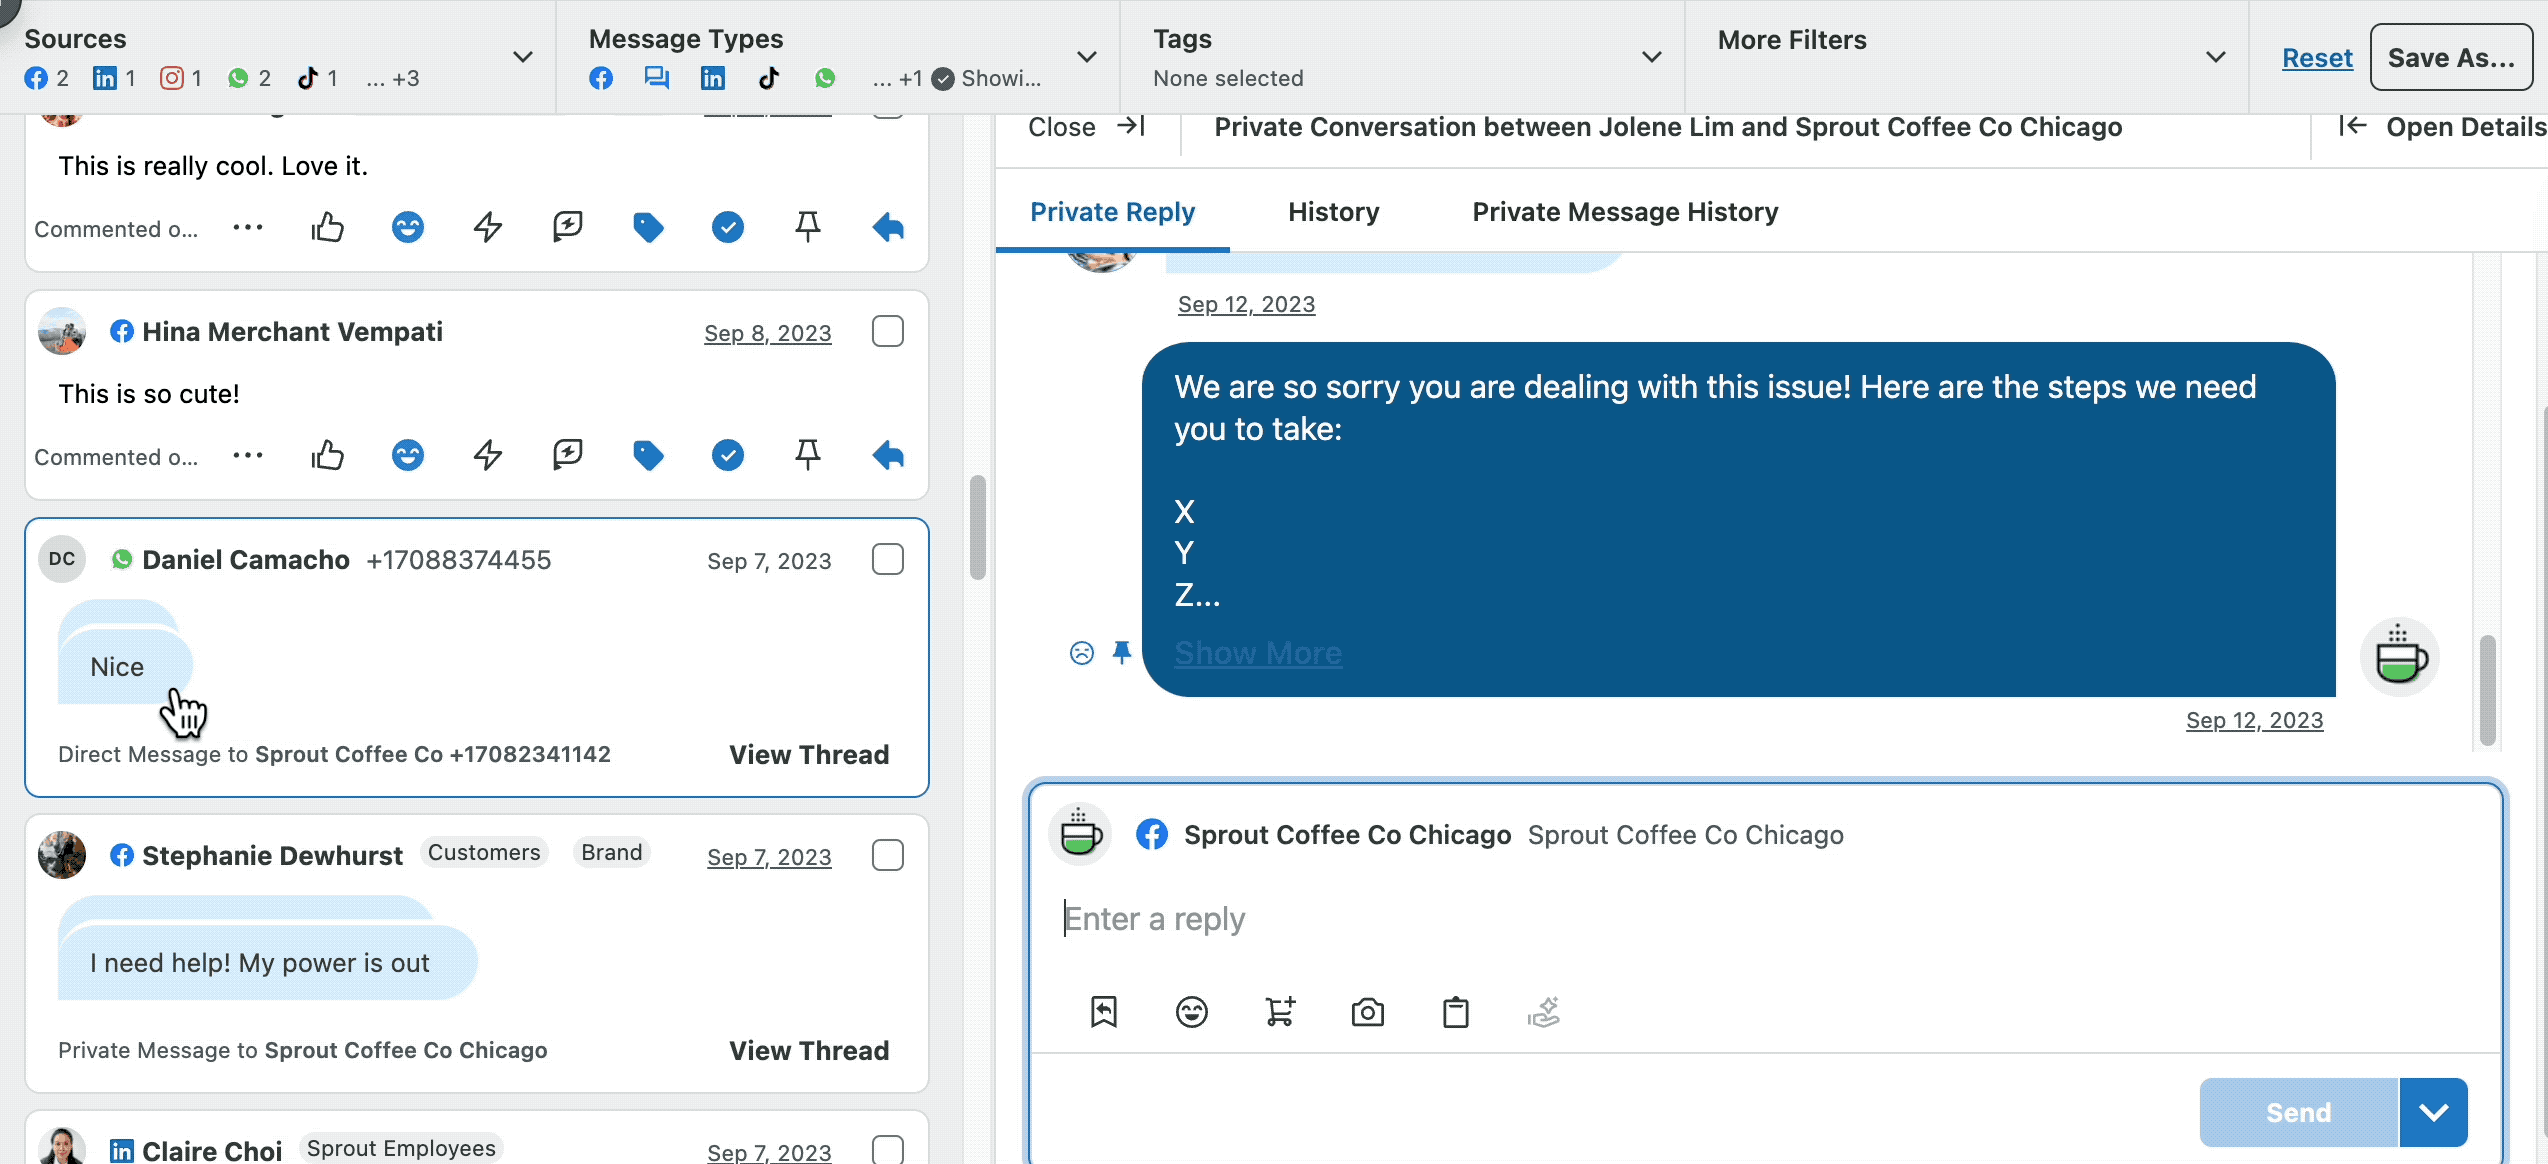Screen dimensions: 2548x1164
Task: Apply a tag to Hina's comment
Action: click(648, 455)
